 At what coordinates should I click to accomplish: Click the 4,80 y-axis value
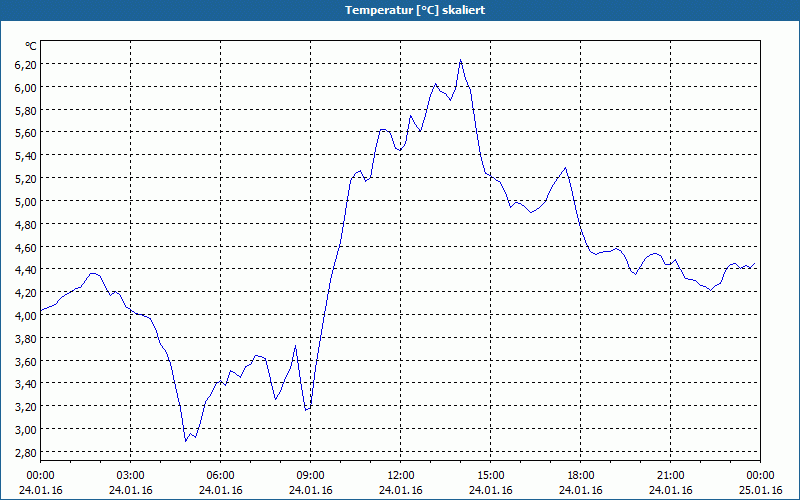tap(27, 224)
